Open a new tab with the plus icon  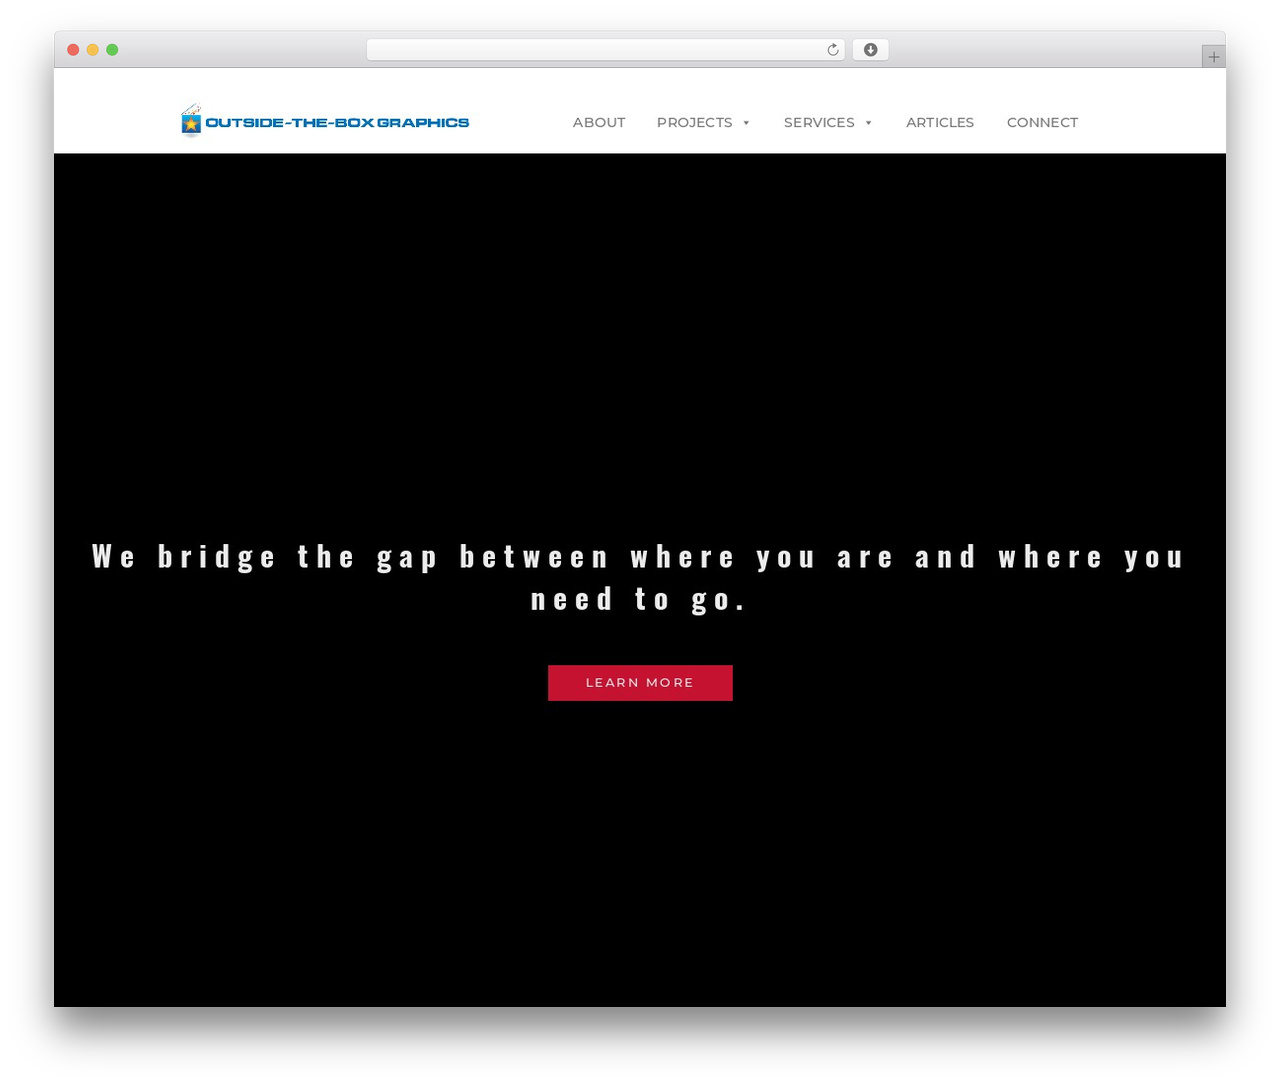1213,57
